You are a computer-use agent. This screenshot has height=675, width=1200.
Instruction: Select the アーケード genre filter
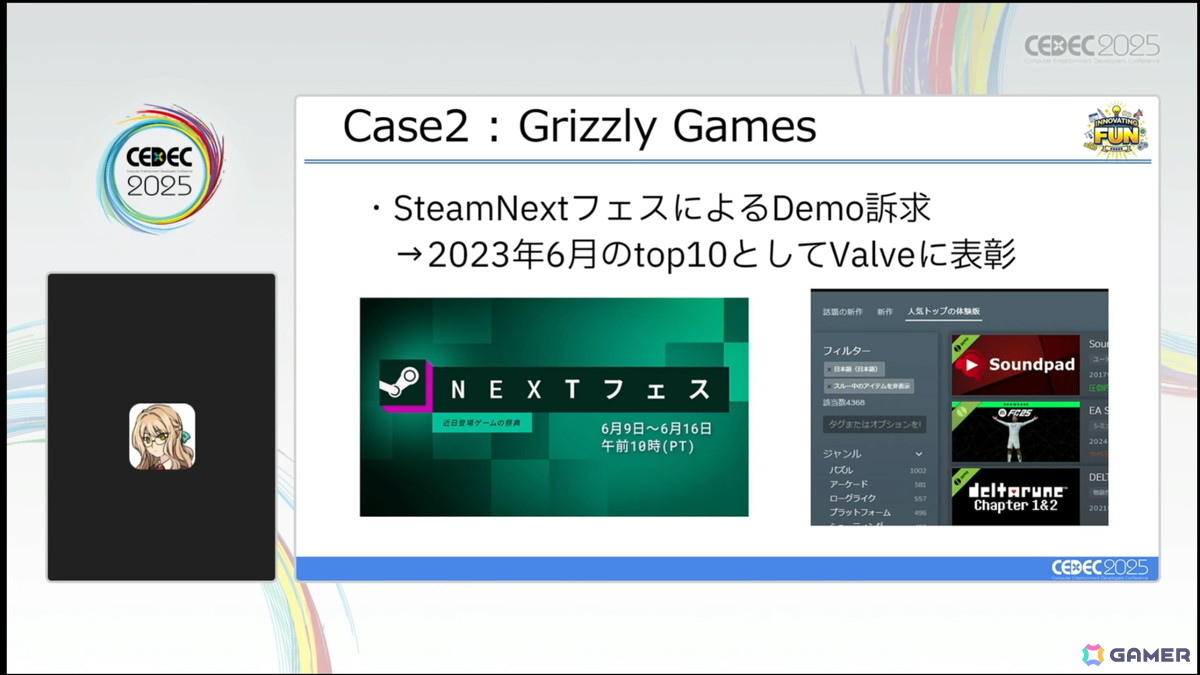848,484
